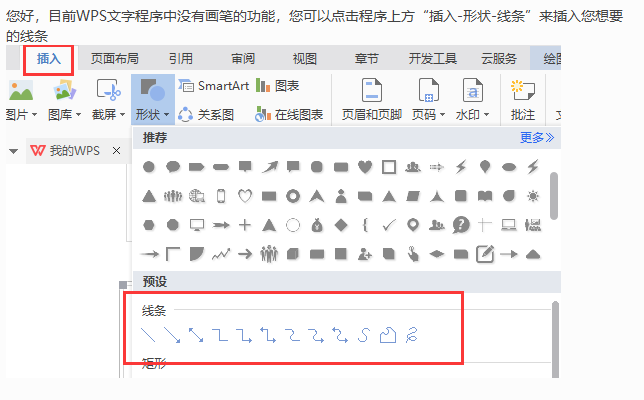Go to 视图 tab

point(305,59)
